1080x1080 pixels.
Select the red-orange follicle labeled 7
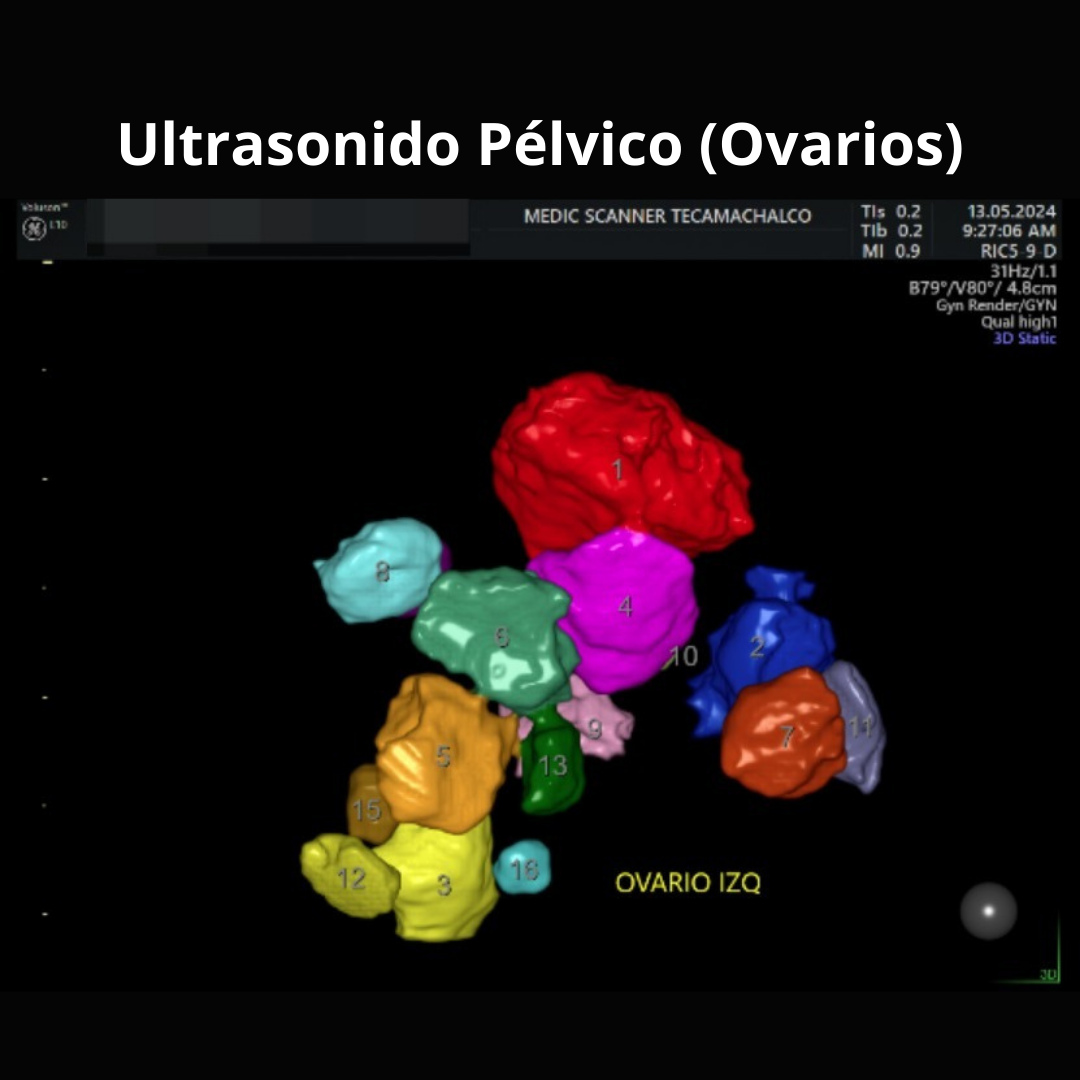pyautogui.click(x=784, y=737)
